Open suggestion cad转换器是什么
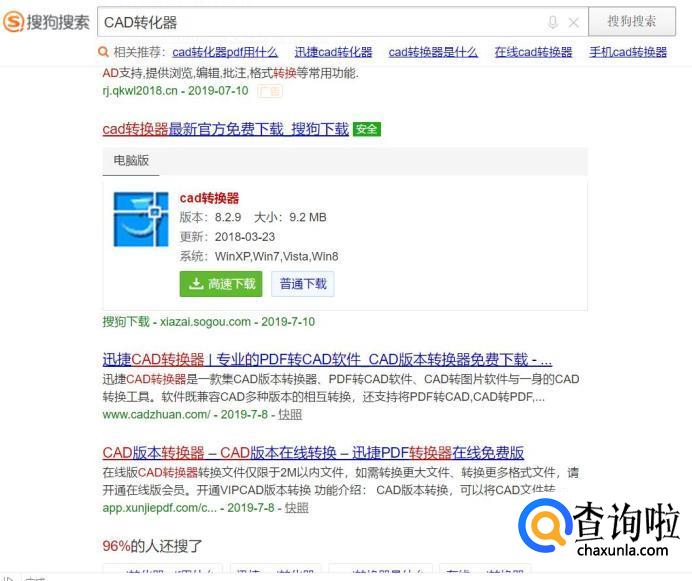The width and height of the screenshot is (692, 581). coord(433,52)
